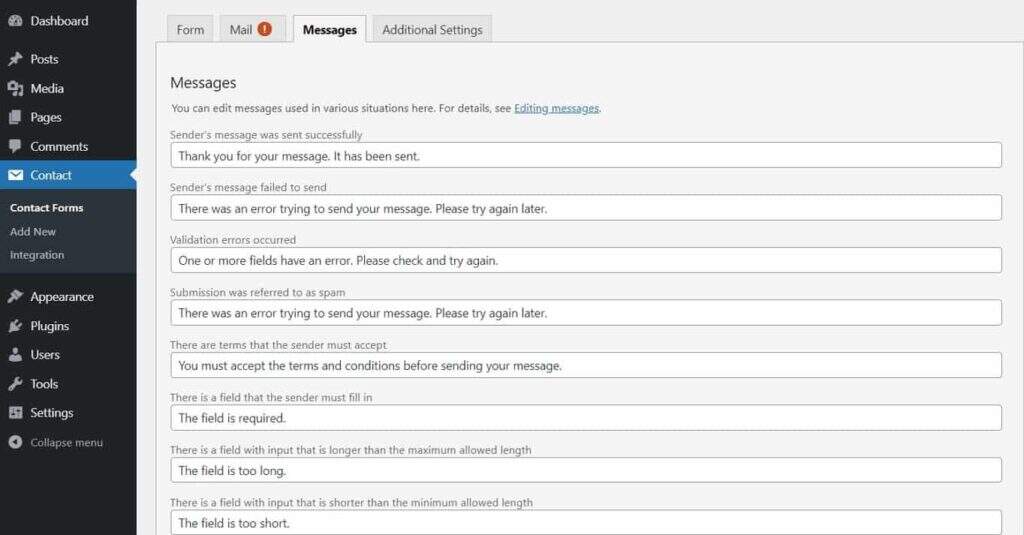Image resolution: width=1024 pixels, height=535 pixels.
Task: Open Media via its camera icon
Action: click(x=15, y=88)
